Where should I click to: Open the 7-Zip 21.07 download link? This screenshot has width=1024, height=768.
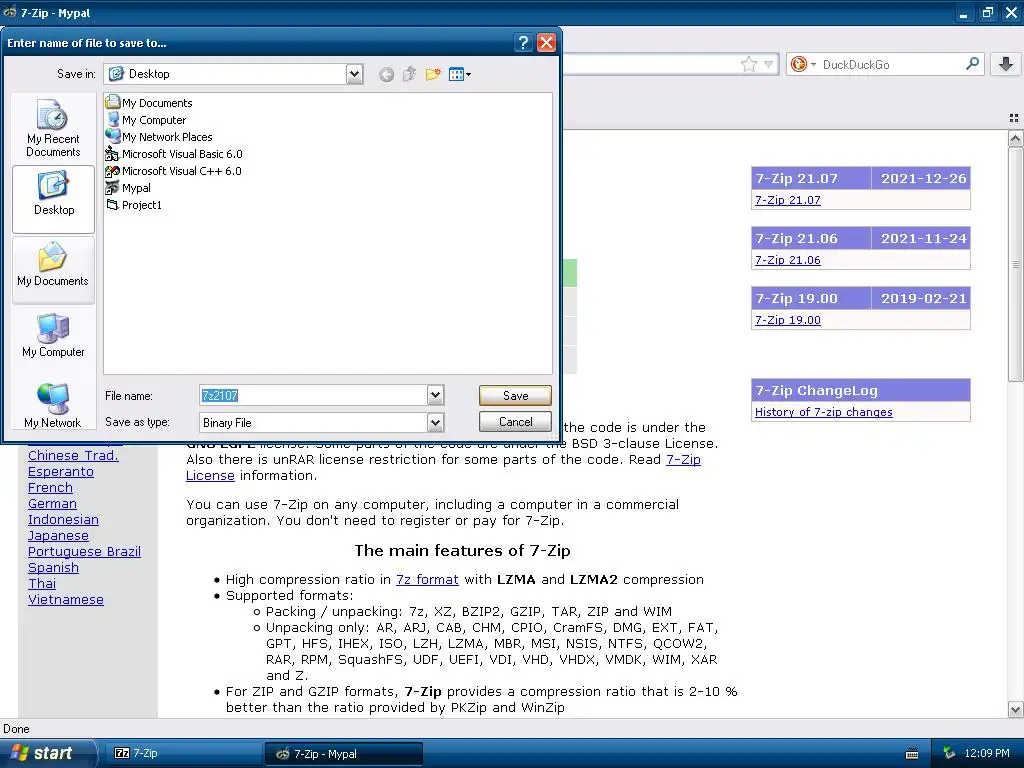(x=788, y=200)
